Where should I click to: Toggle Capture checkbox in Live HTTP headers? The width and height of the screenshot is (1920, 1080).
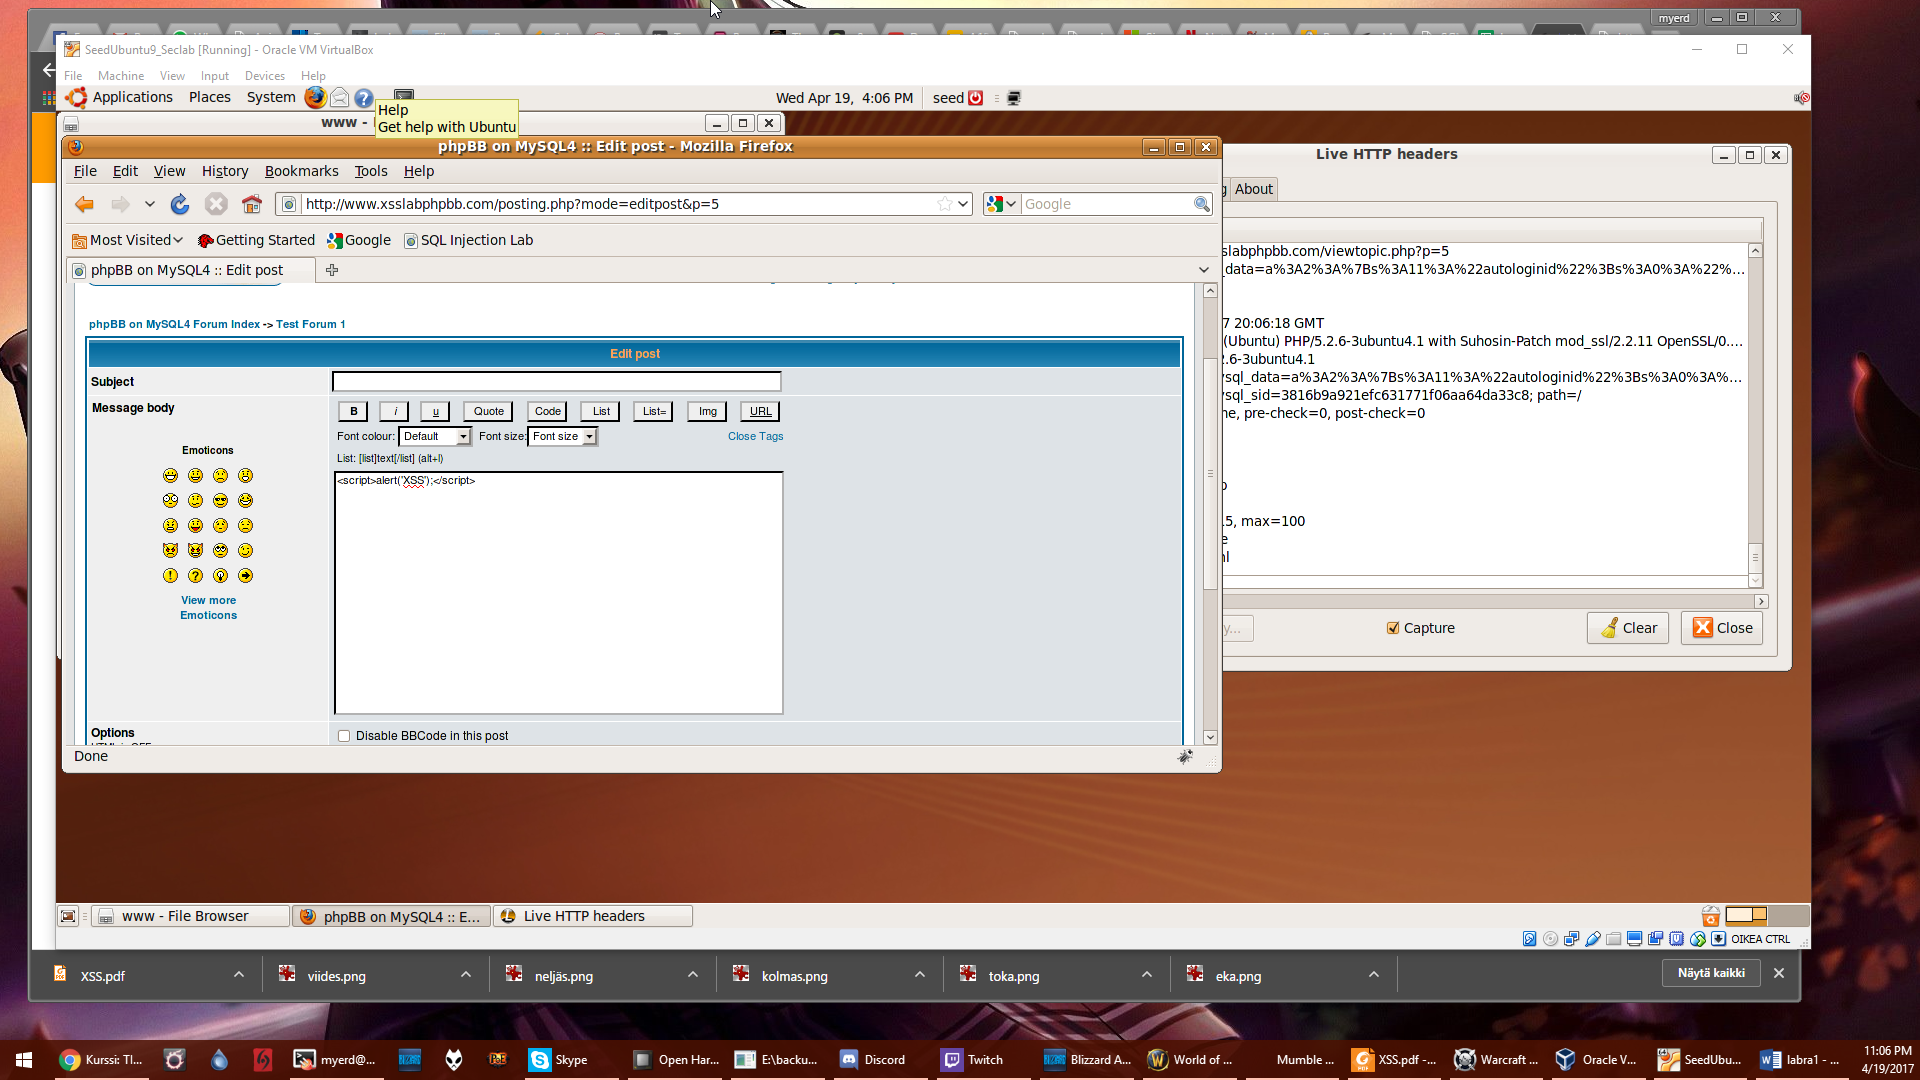[1393, 628]
